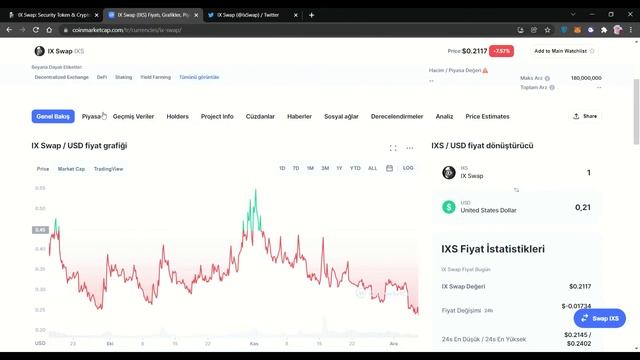
Task: Click the browser forward arrow
Action: pyautogui.click(x=22, y=30)
